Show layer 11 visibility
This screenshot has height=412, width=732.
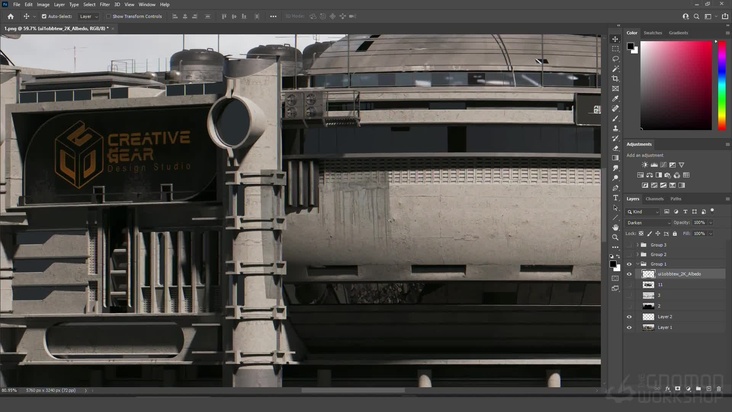tap(629, 285)
